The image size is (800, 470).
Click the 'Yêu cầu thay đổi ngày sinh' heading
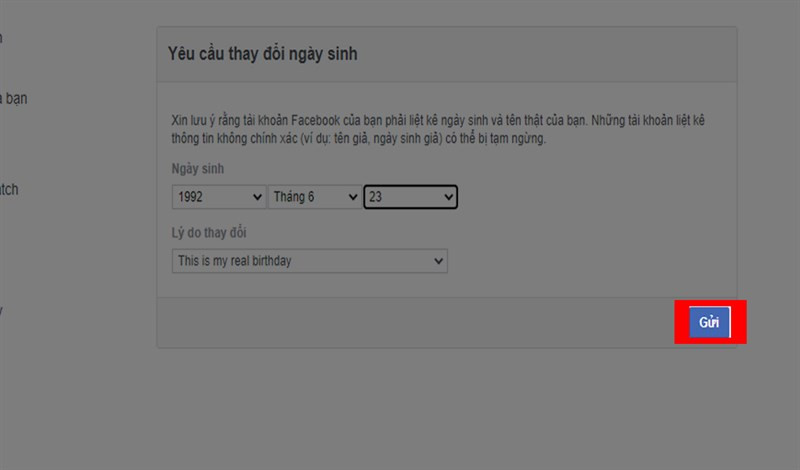coord(262,54)
